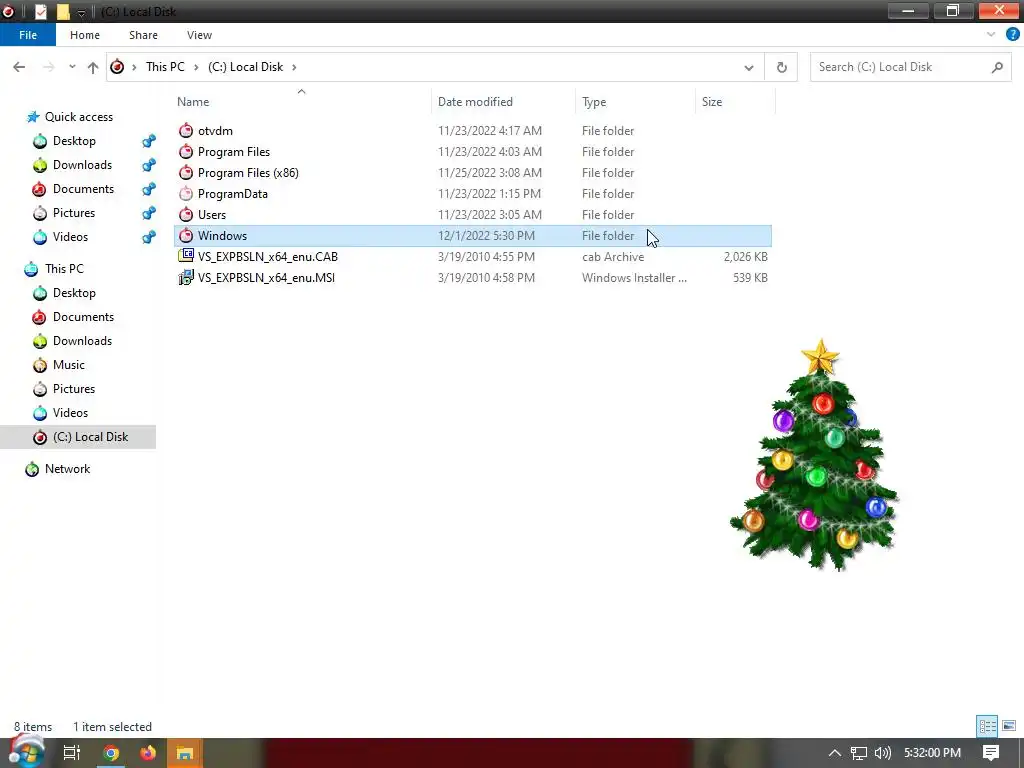Click the taskbar clock showing 5:32:00 PM
The width and height of the screenshot is (1024, 768).
click(932, 753)
